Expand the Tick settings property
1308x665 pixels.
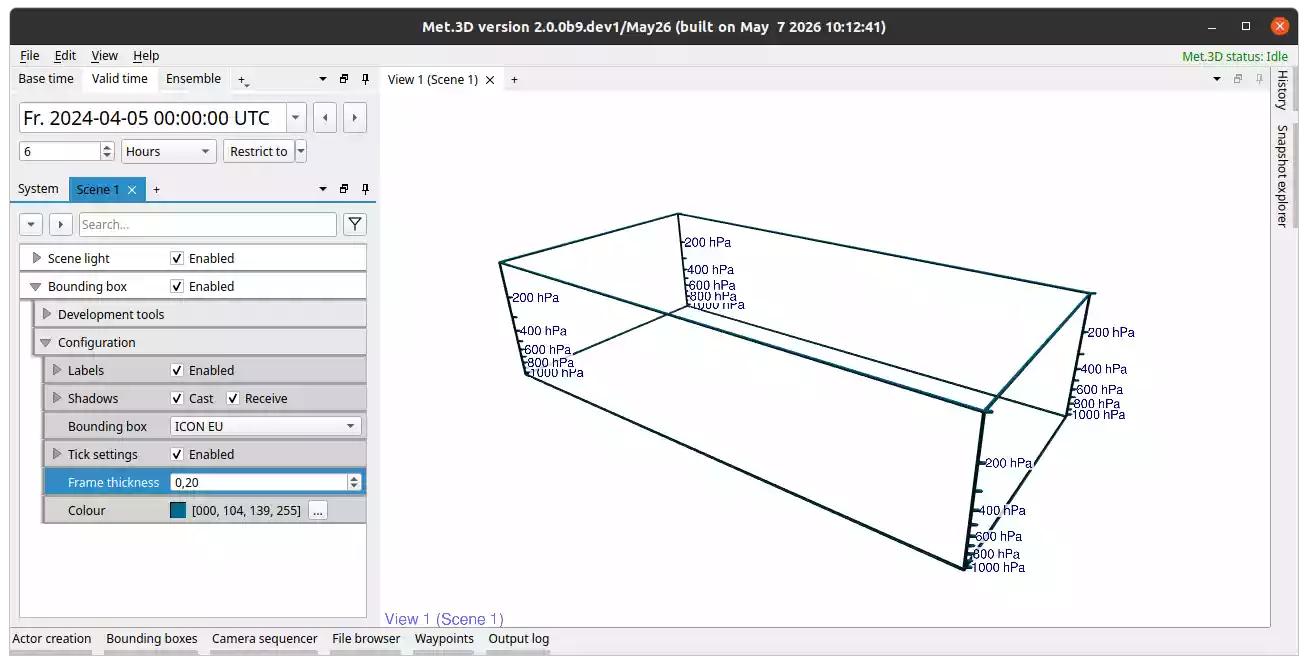click(57, 454)
